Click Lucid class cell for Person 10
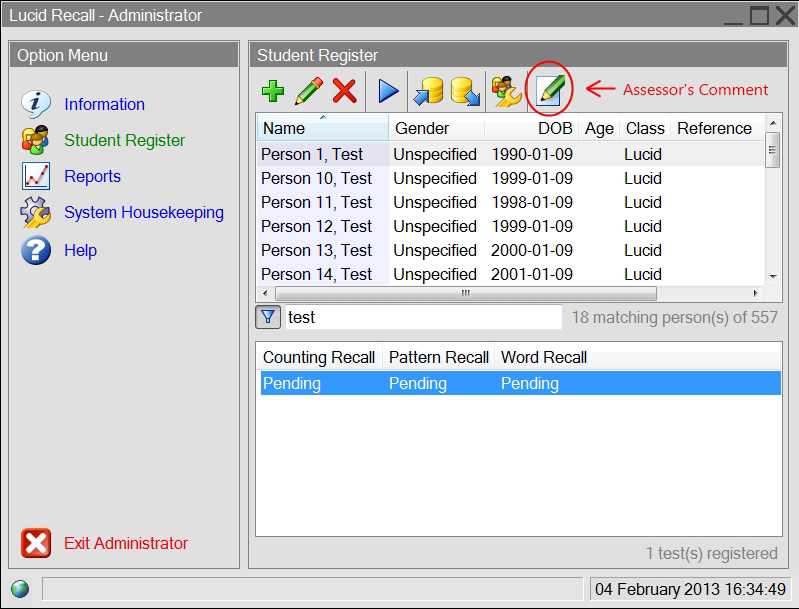 643,178
